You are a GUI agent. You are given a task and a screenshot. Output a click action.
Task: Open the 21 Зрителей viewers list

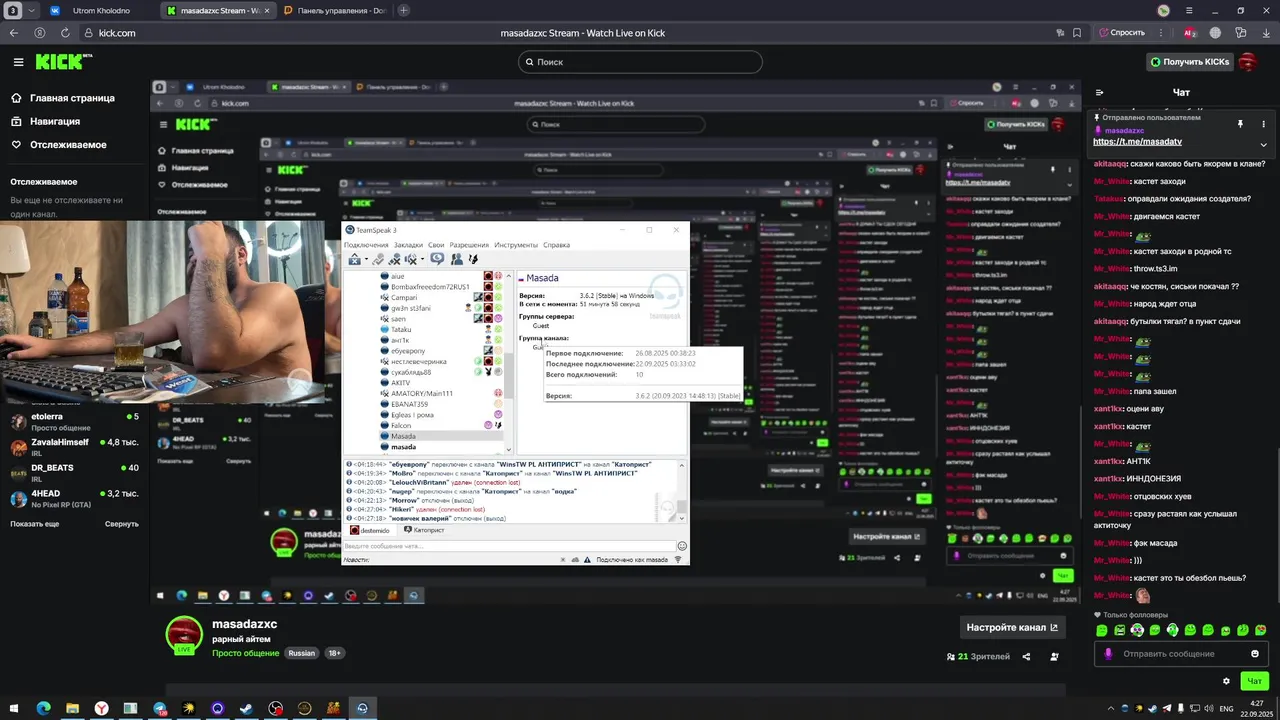coord(978,657)
